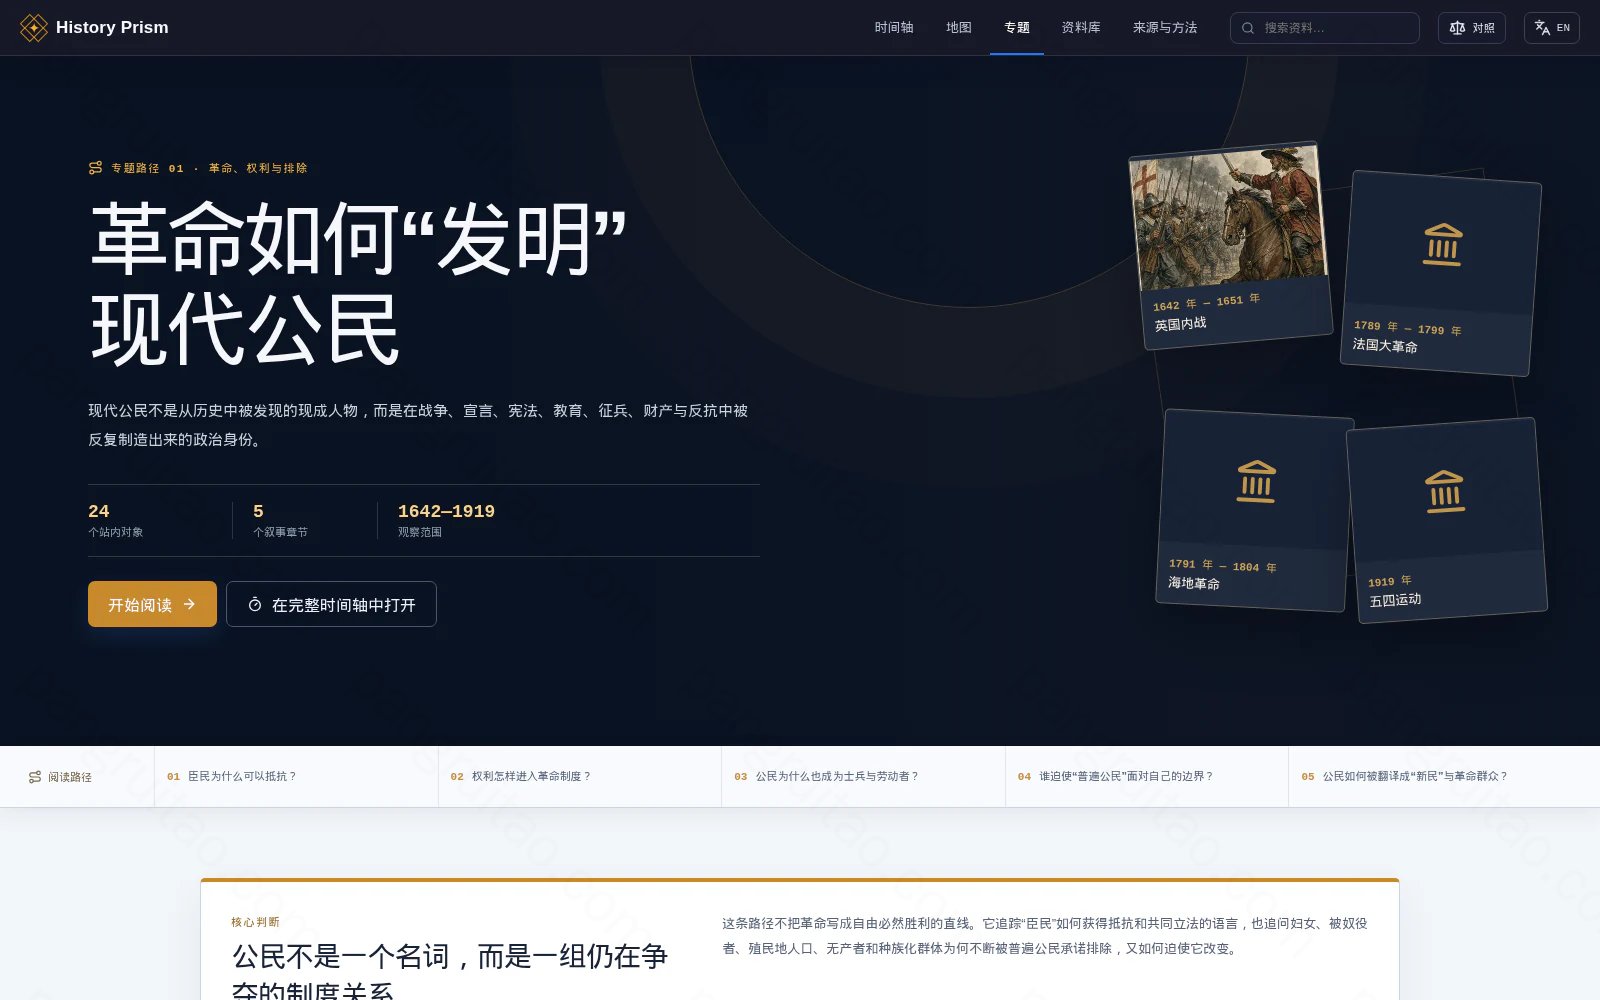This screenshot has height=1000, width=1600.
Task: Click the 革命、权利与排除 subtitle text
Action: coord(258,168)
